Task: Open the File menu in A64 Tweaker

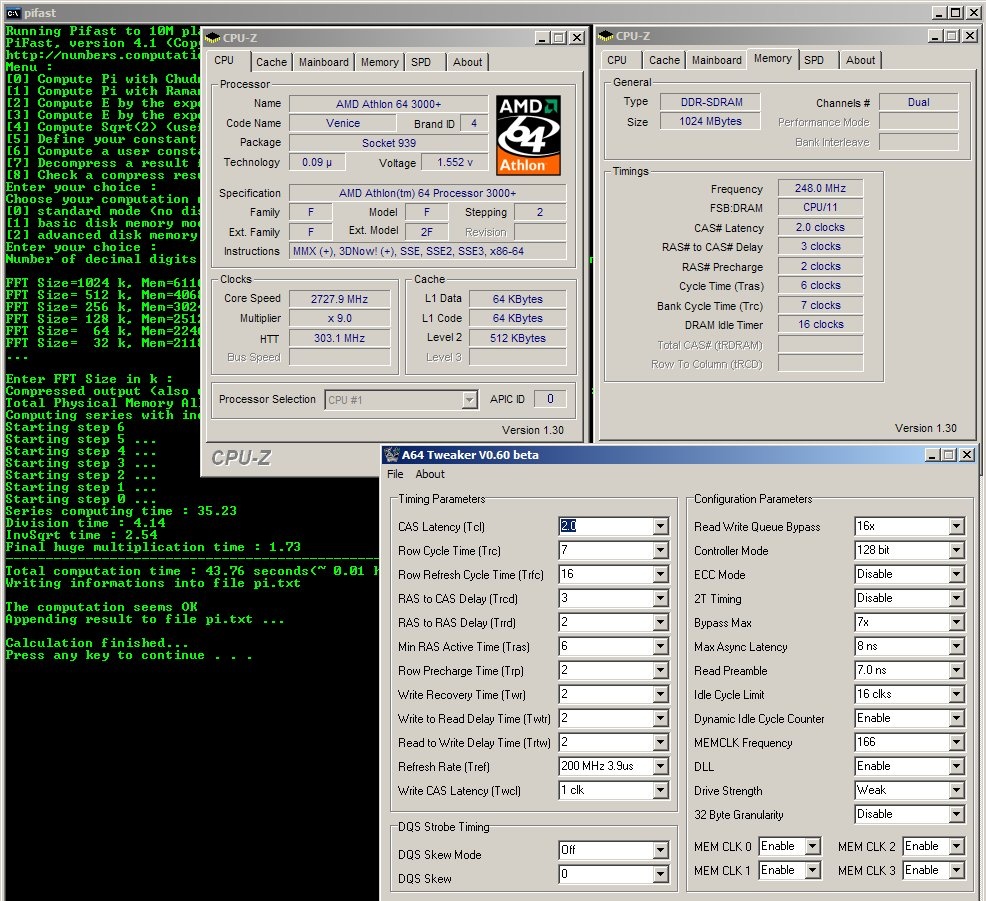Action: (x=395, y=474)
